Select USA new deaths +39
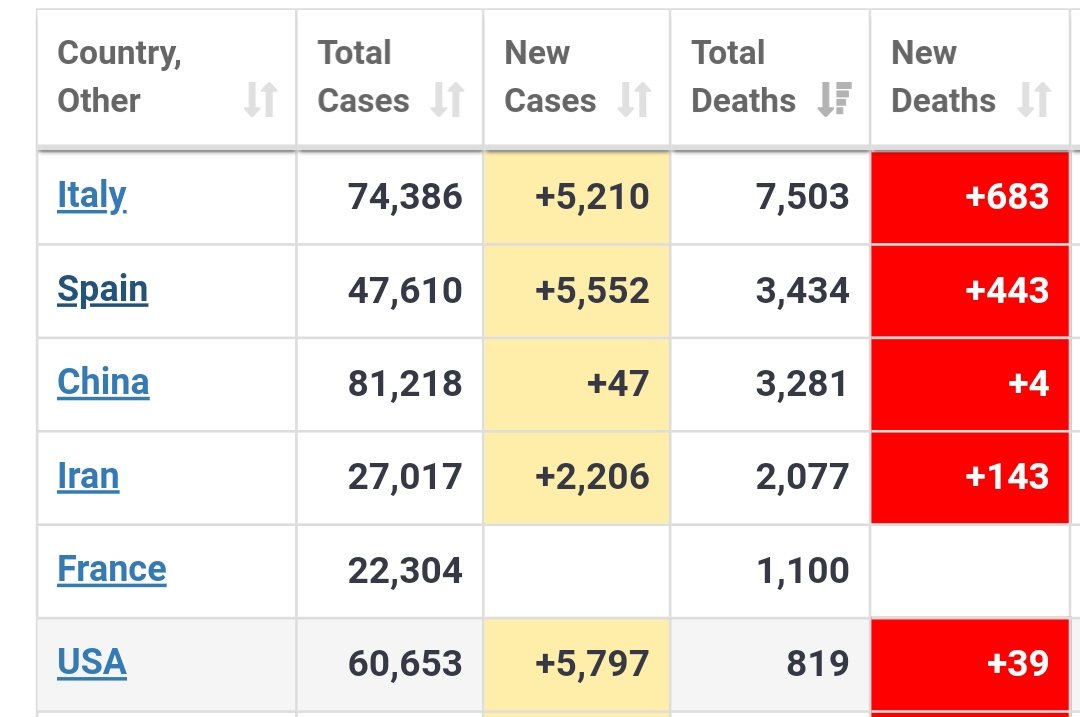 tap(1018, 664)
